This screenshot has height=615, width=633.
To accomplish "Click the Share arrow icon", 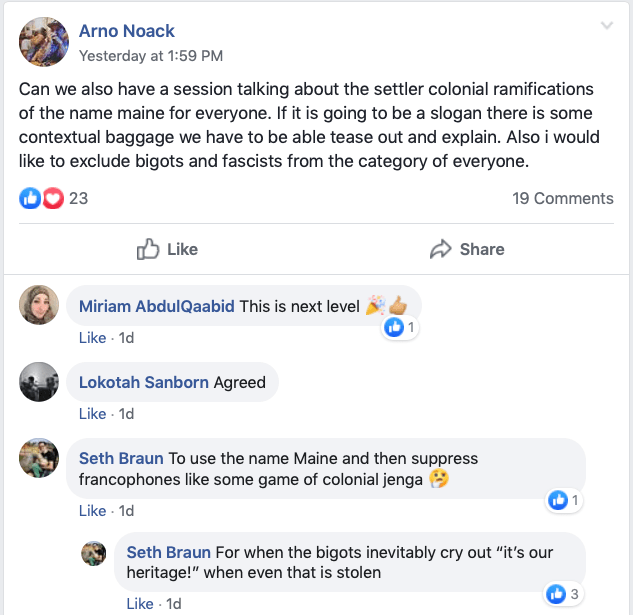I will click(x=441, y=249).
